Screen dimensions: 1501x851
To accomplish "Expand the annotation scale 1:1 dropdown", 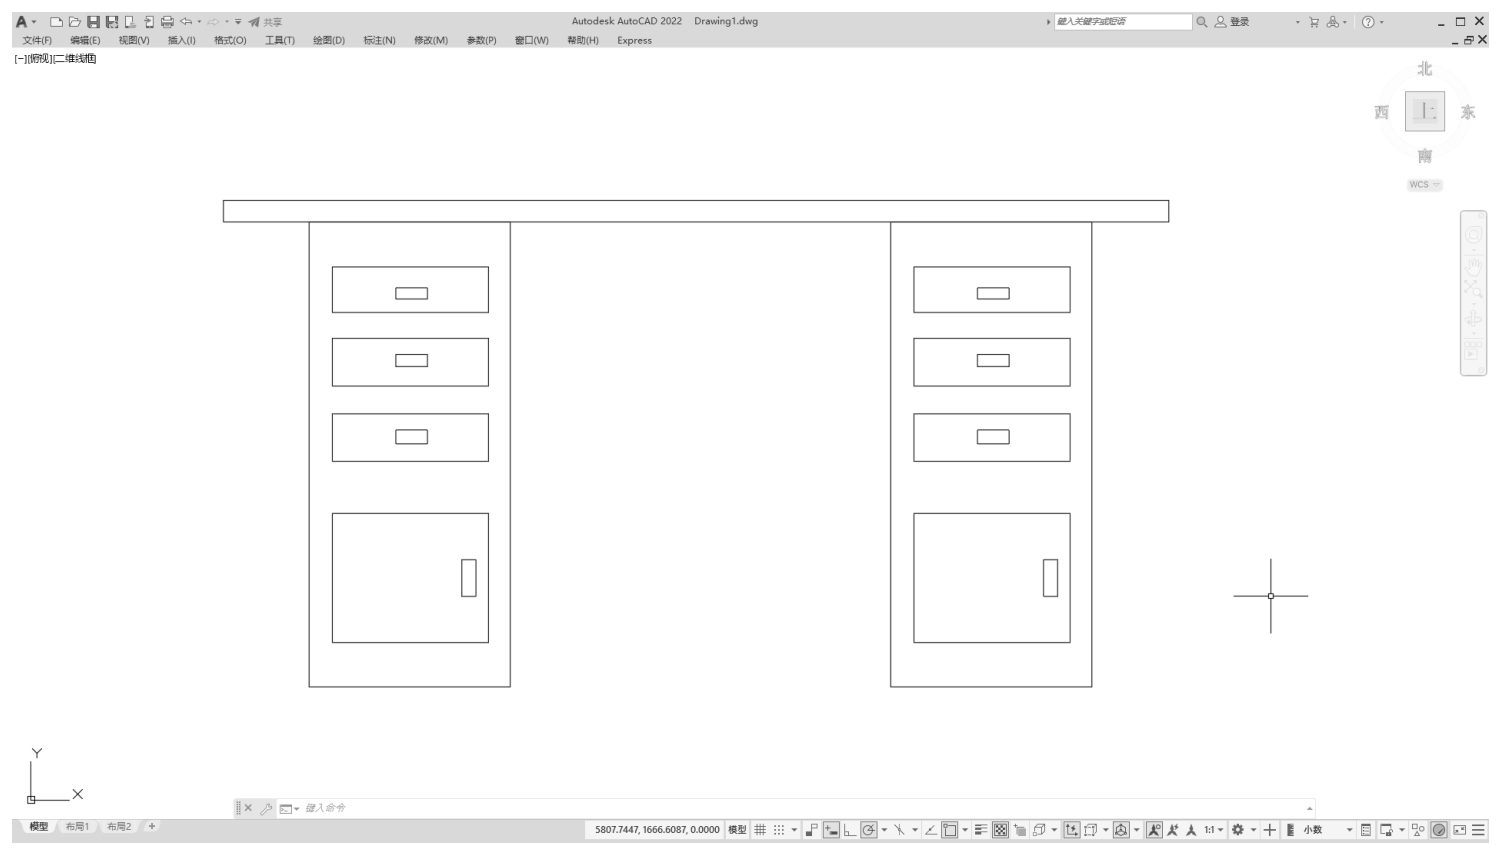I will pos(1214,830).
